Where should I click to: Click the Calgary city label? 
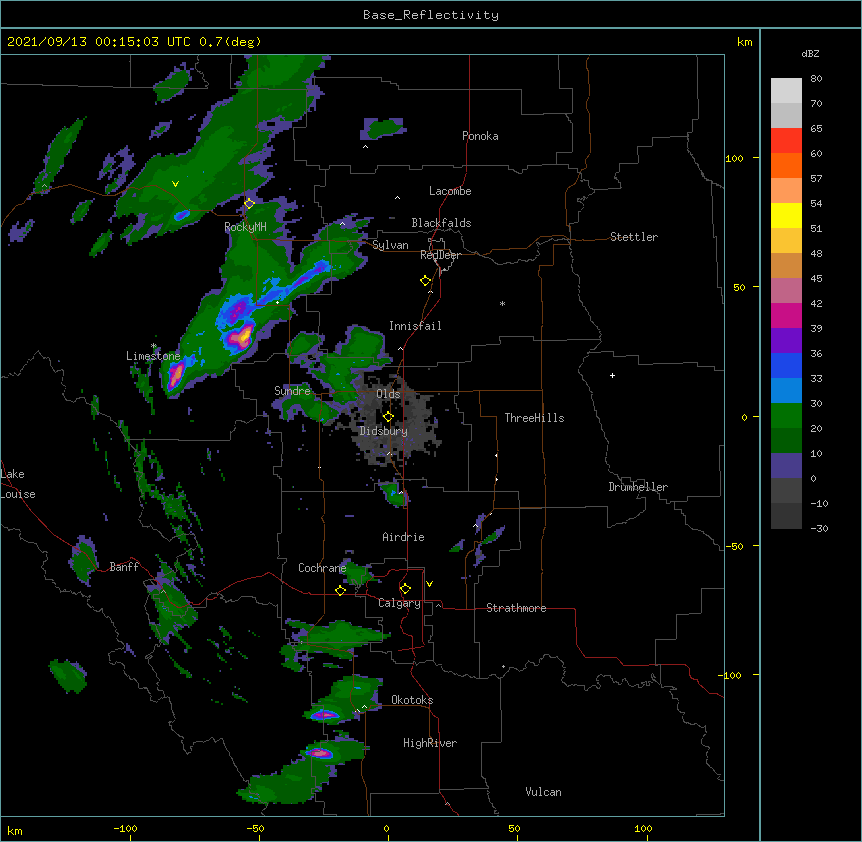pos(399,603)
